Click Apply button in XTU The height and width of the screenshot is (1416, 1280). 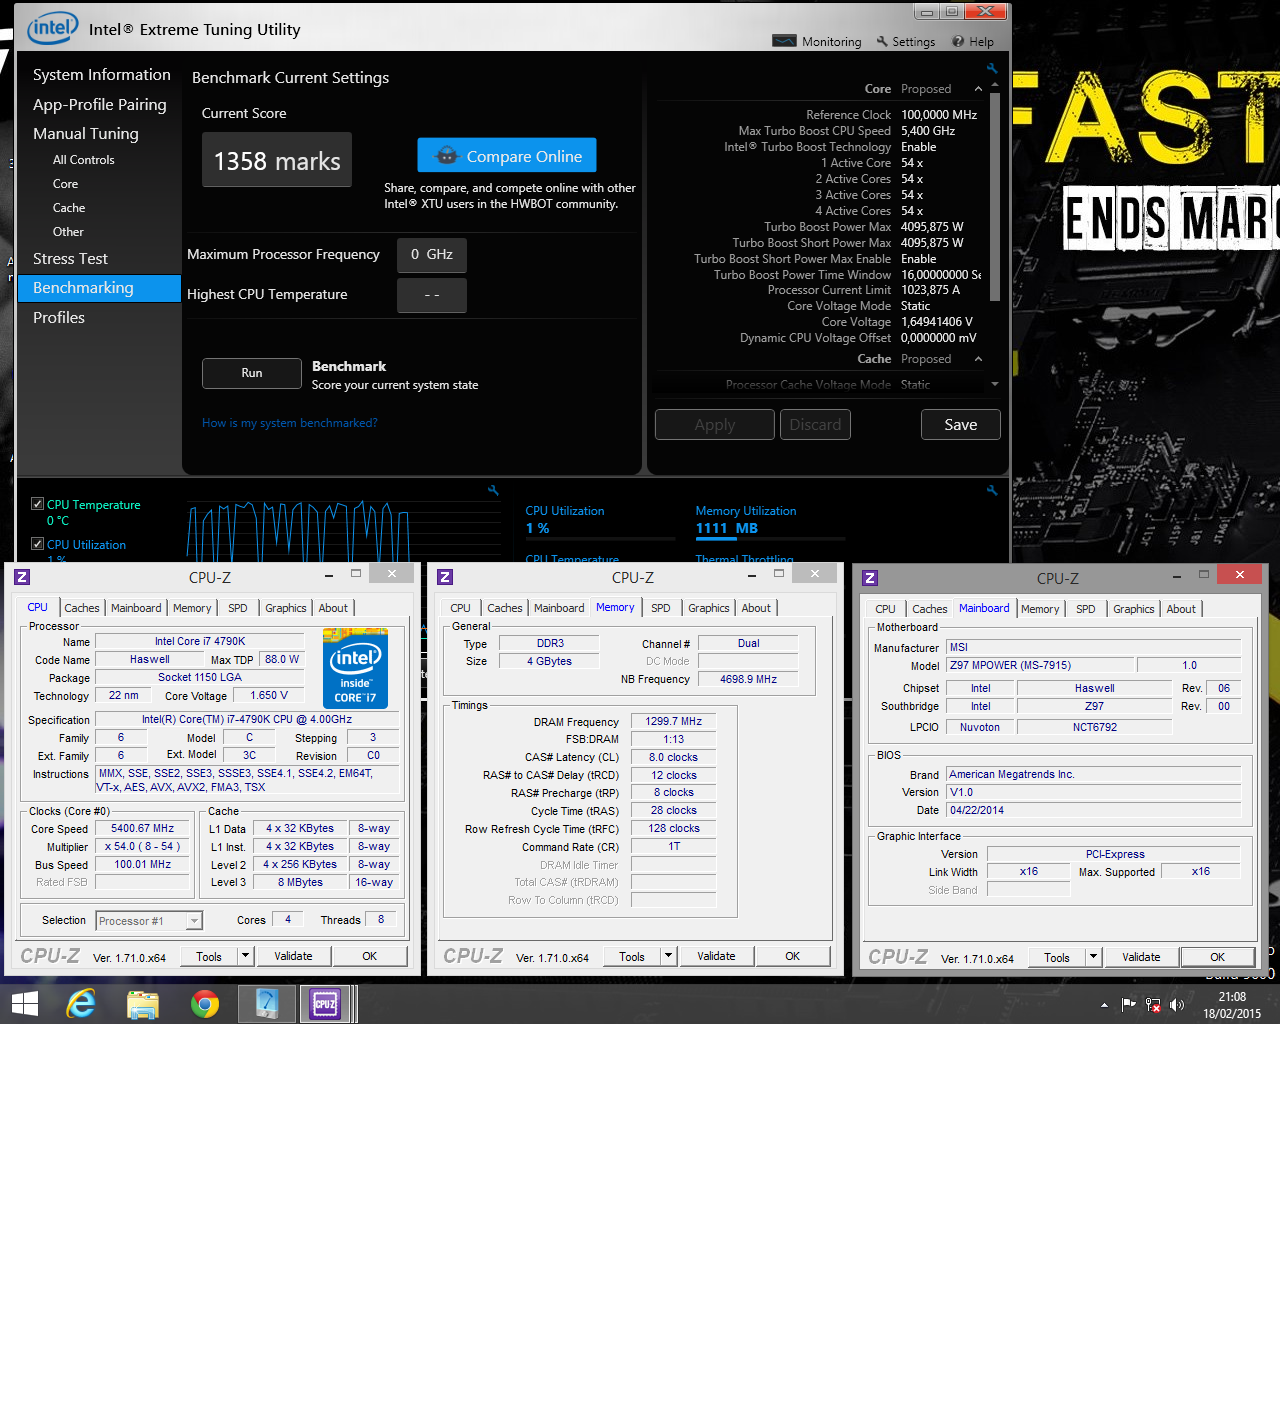click(715, 425)
